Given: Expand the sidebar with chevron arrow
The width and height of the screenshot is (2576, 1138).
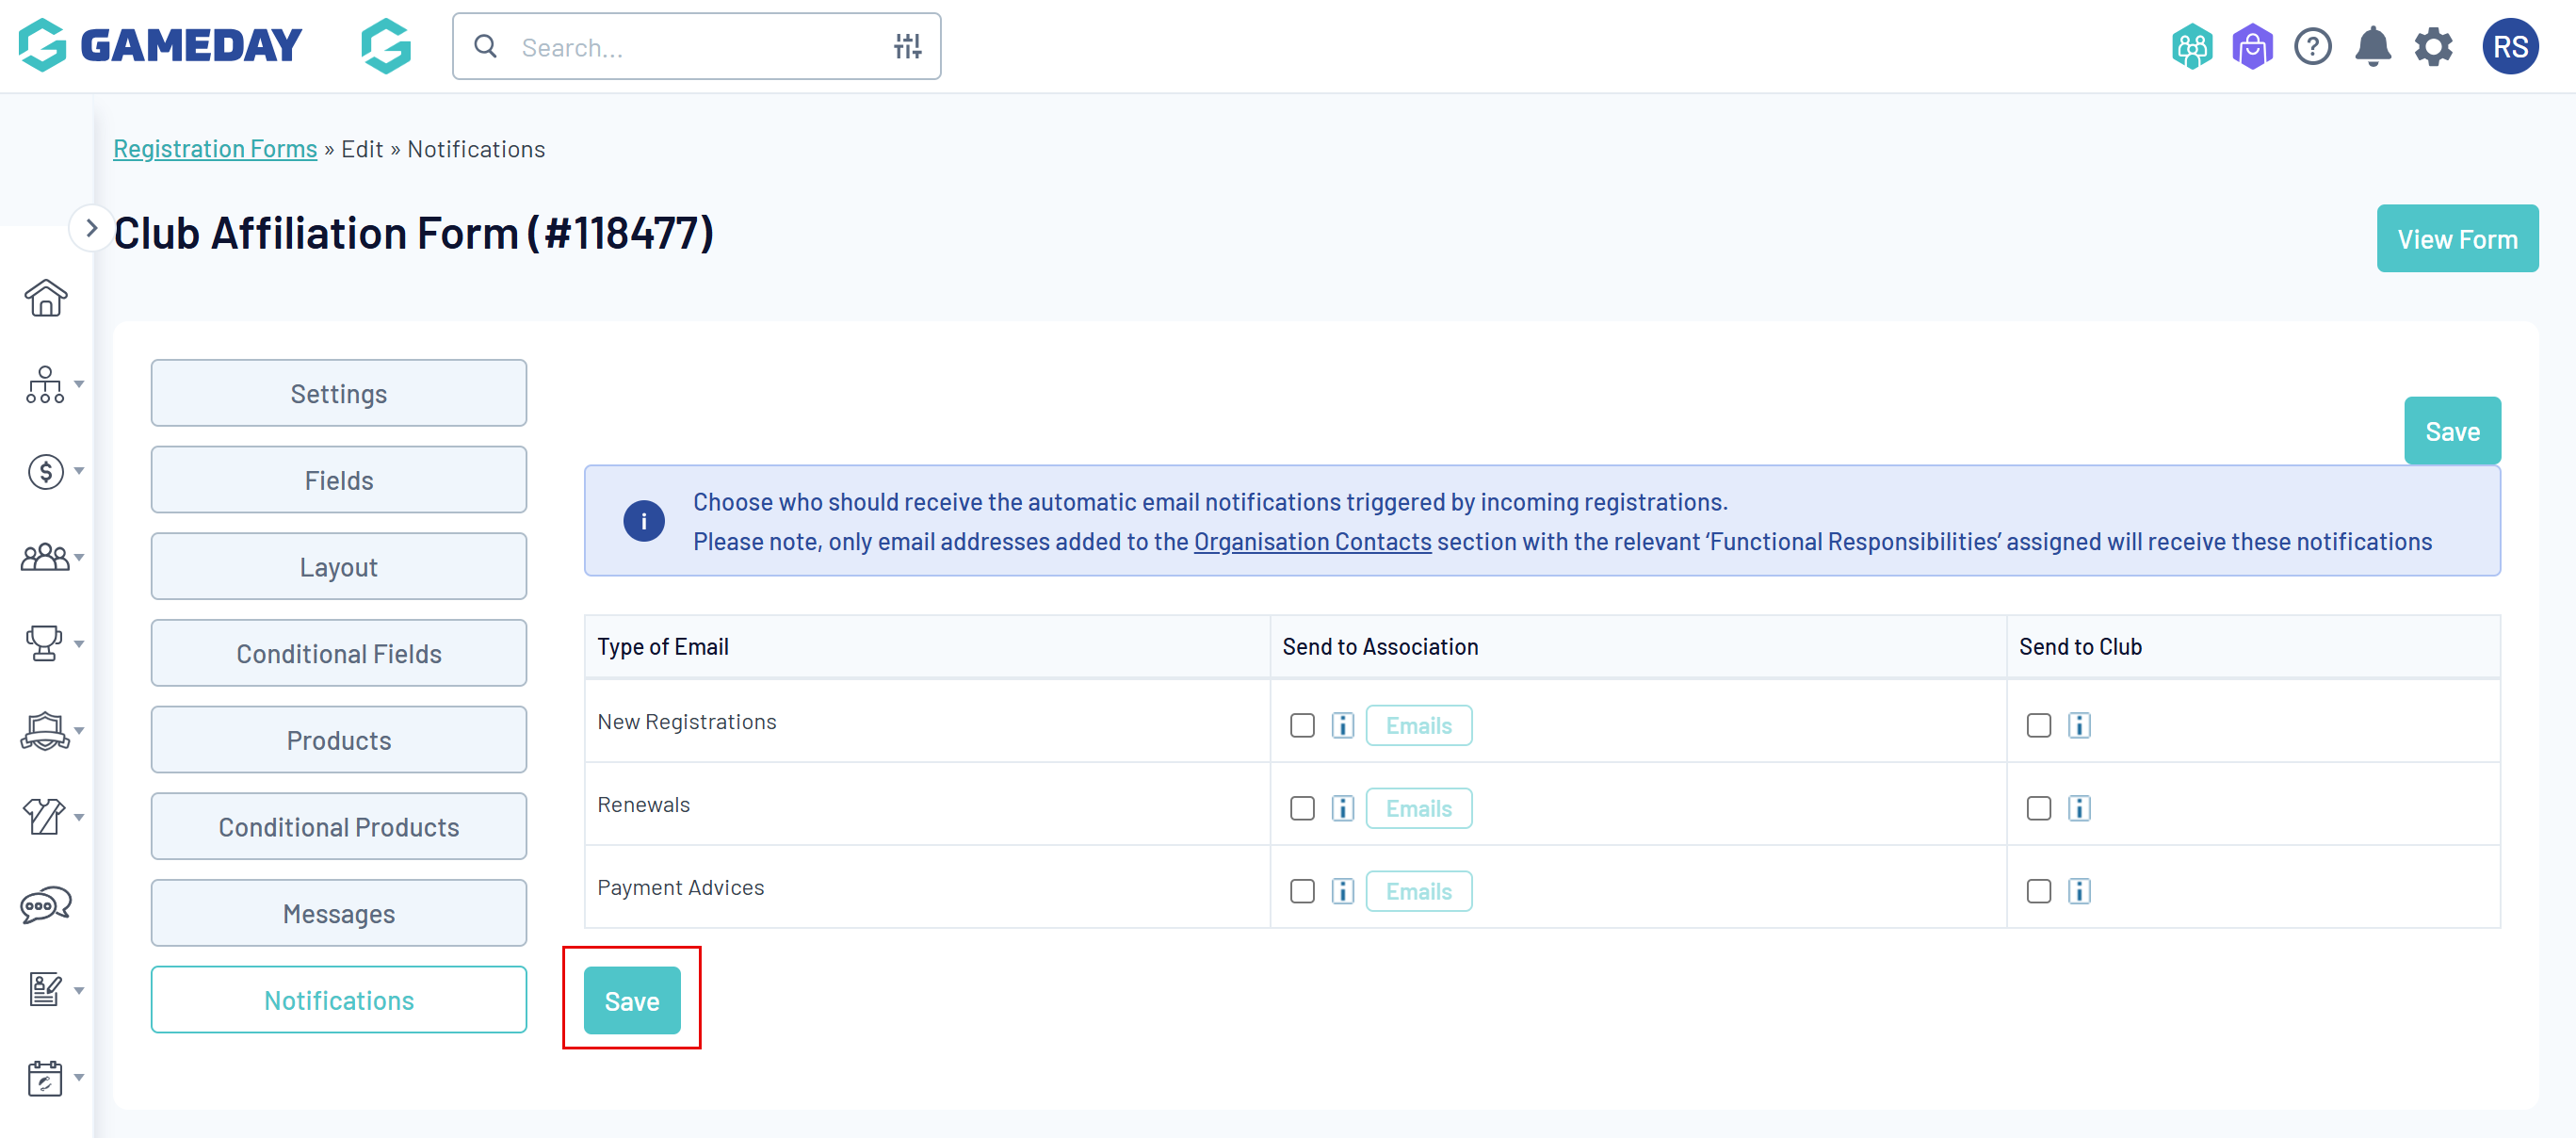Looking at the screenshot, I should (91, 228).
